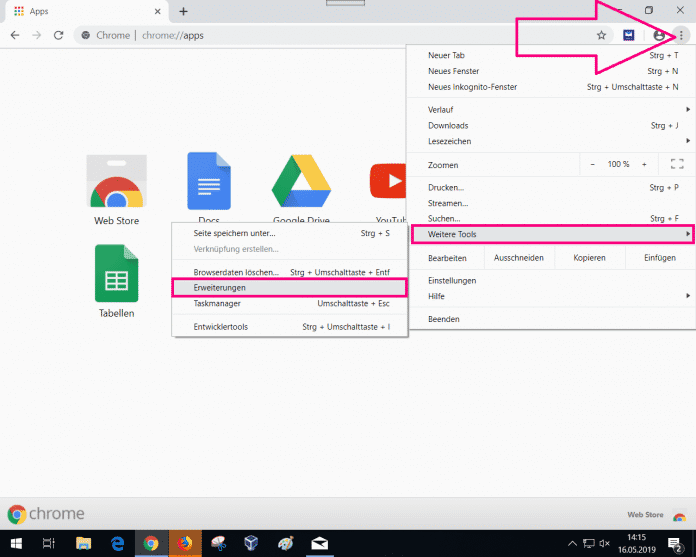Click the Einfügen button
696x557 pixels.
[659, 258]
